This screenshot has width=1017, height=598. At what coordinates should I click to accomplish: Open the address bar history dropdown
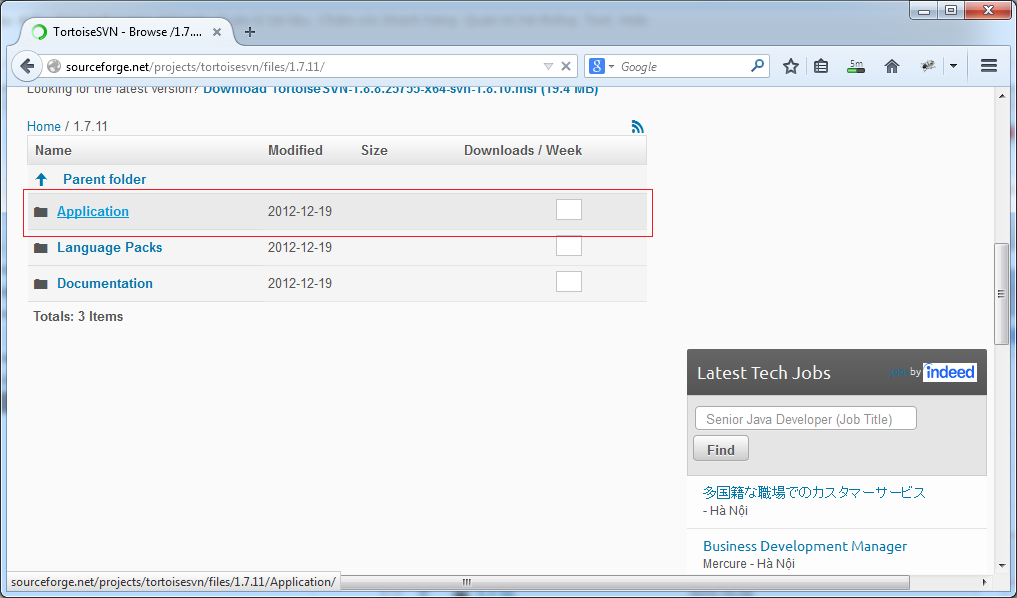(548, 66)
